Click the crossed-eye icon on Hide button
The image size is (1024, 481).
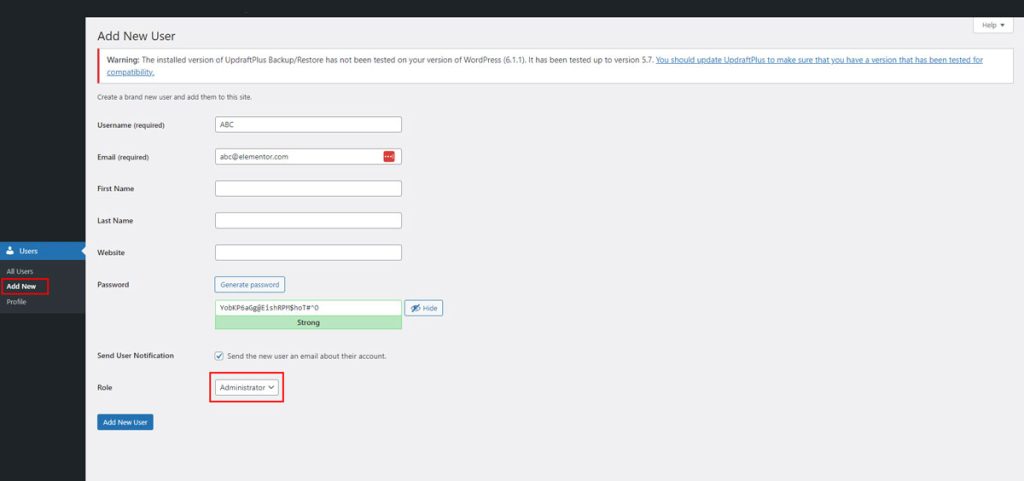pos(415,308)
